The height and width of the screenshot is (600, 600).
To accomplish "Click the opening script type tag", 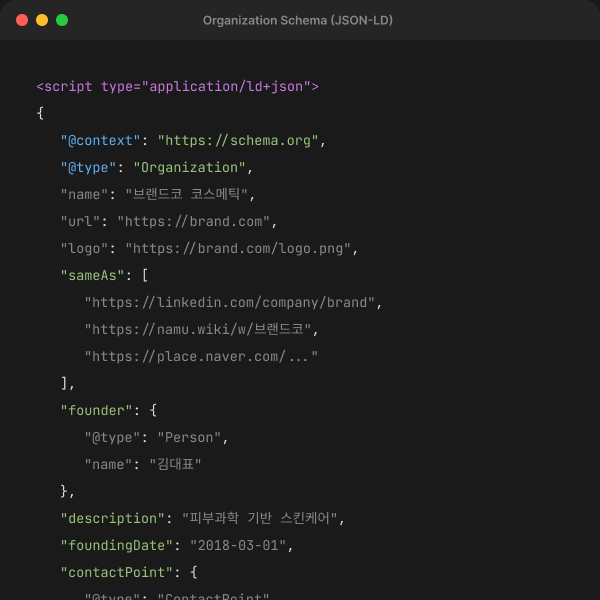I will (x=177, y=86).
